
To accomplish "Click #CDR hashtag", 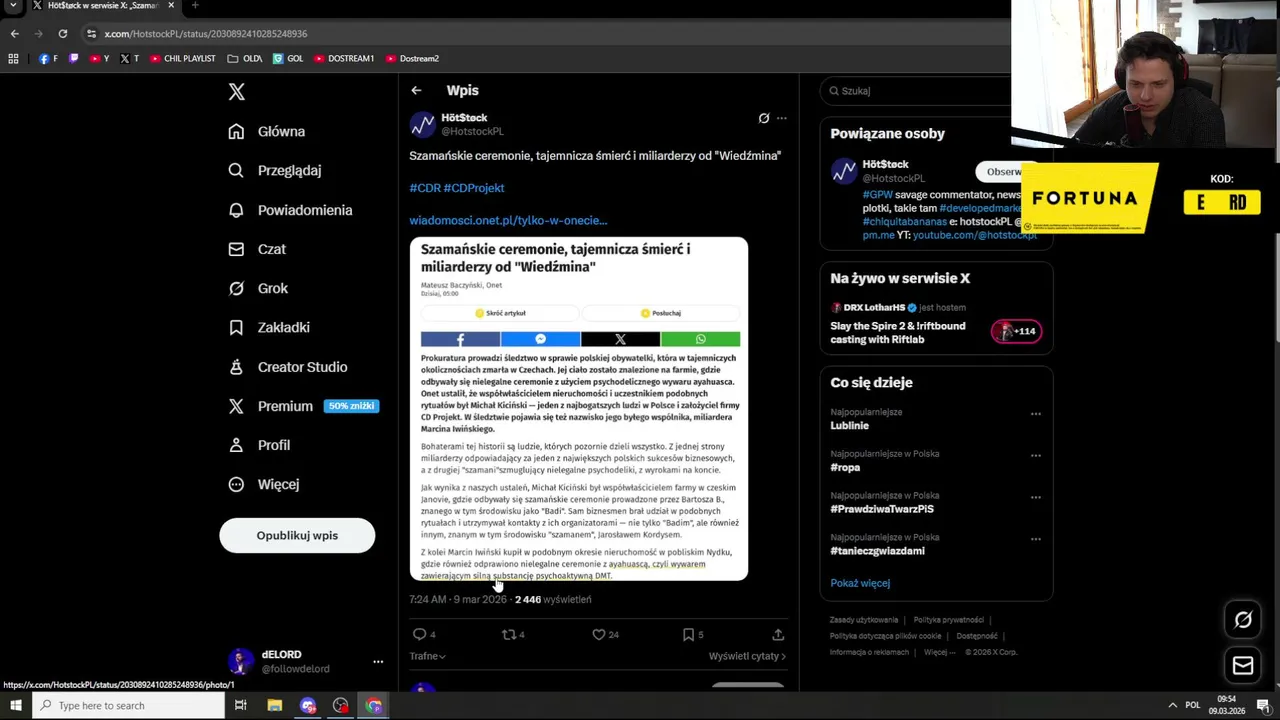I will 425,188.
